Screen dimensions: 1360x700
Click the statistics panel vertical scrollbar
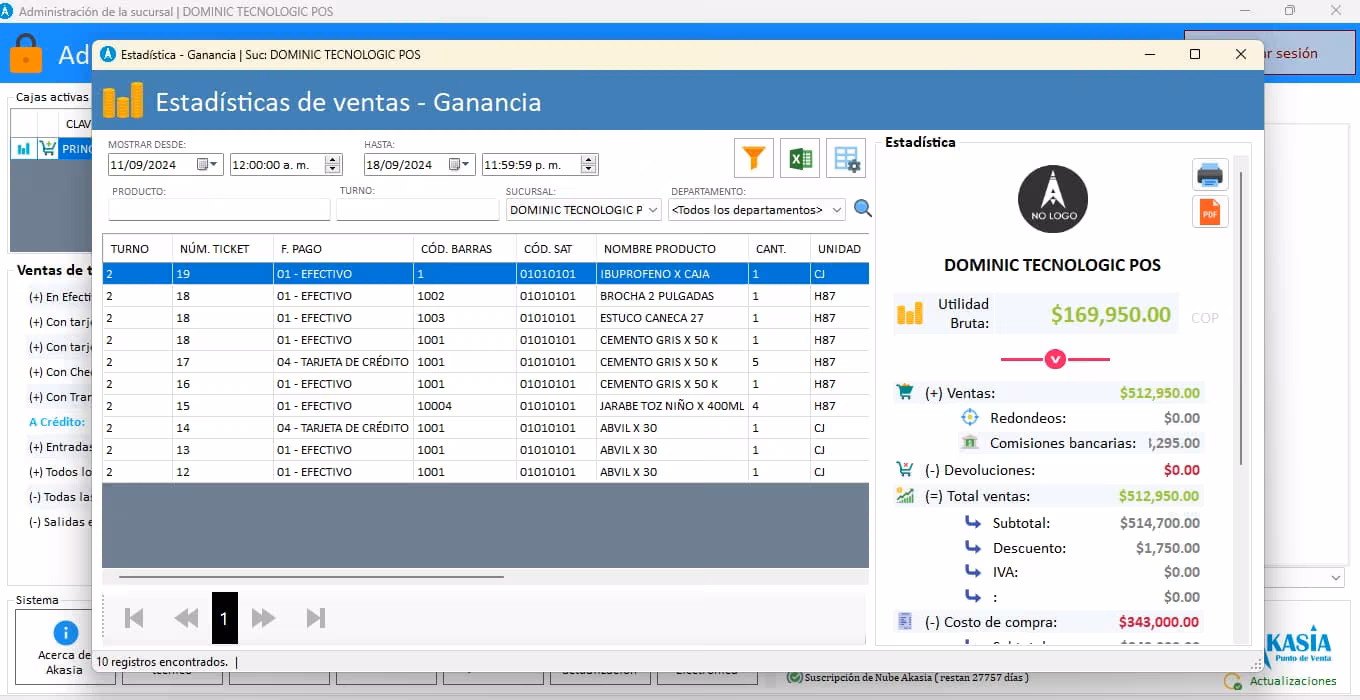point(1241,318)
